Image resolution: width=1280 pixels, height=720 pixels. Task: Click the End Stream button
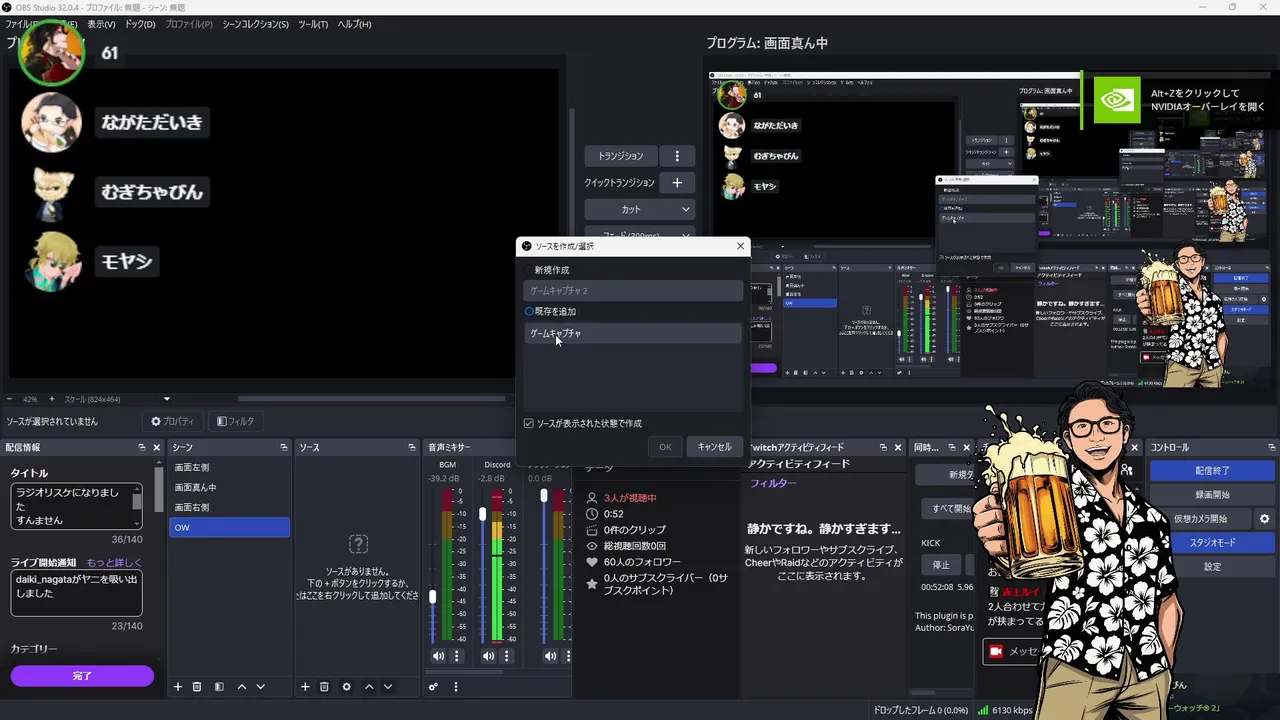pyautogui.click(x=1212, y=470)
